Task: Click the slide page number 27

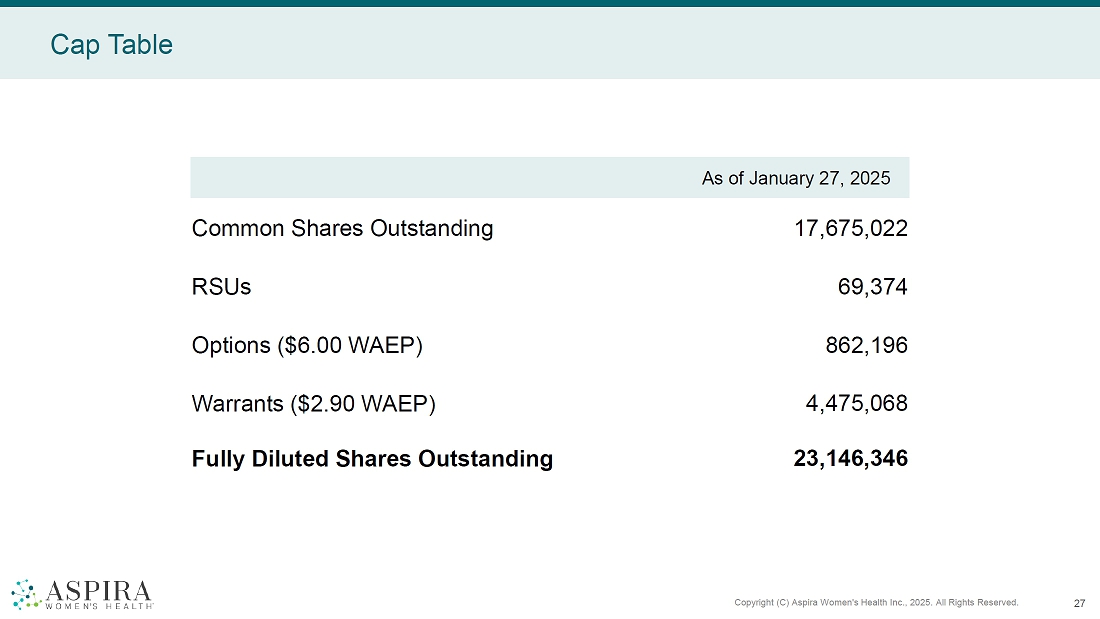Action: 1079,603
